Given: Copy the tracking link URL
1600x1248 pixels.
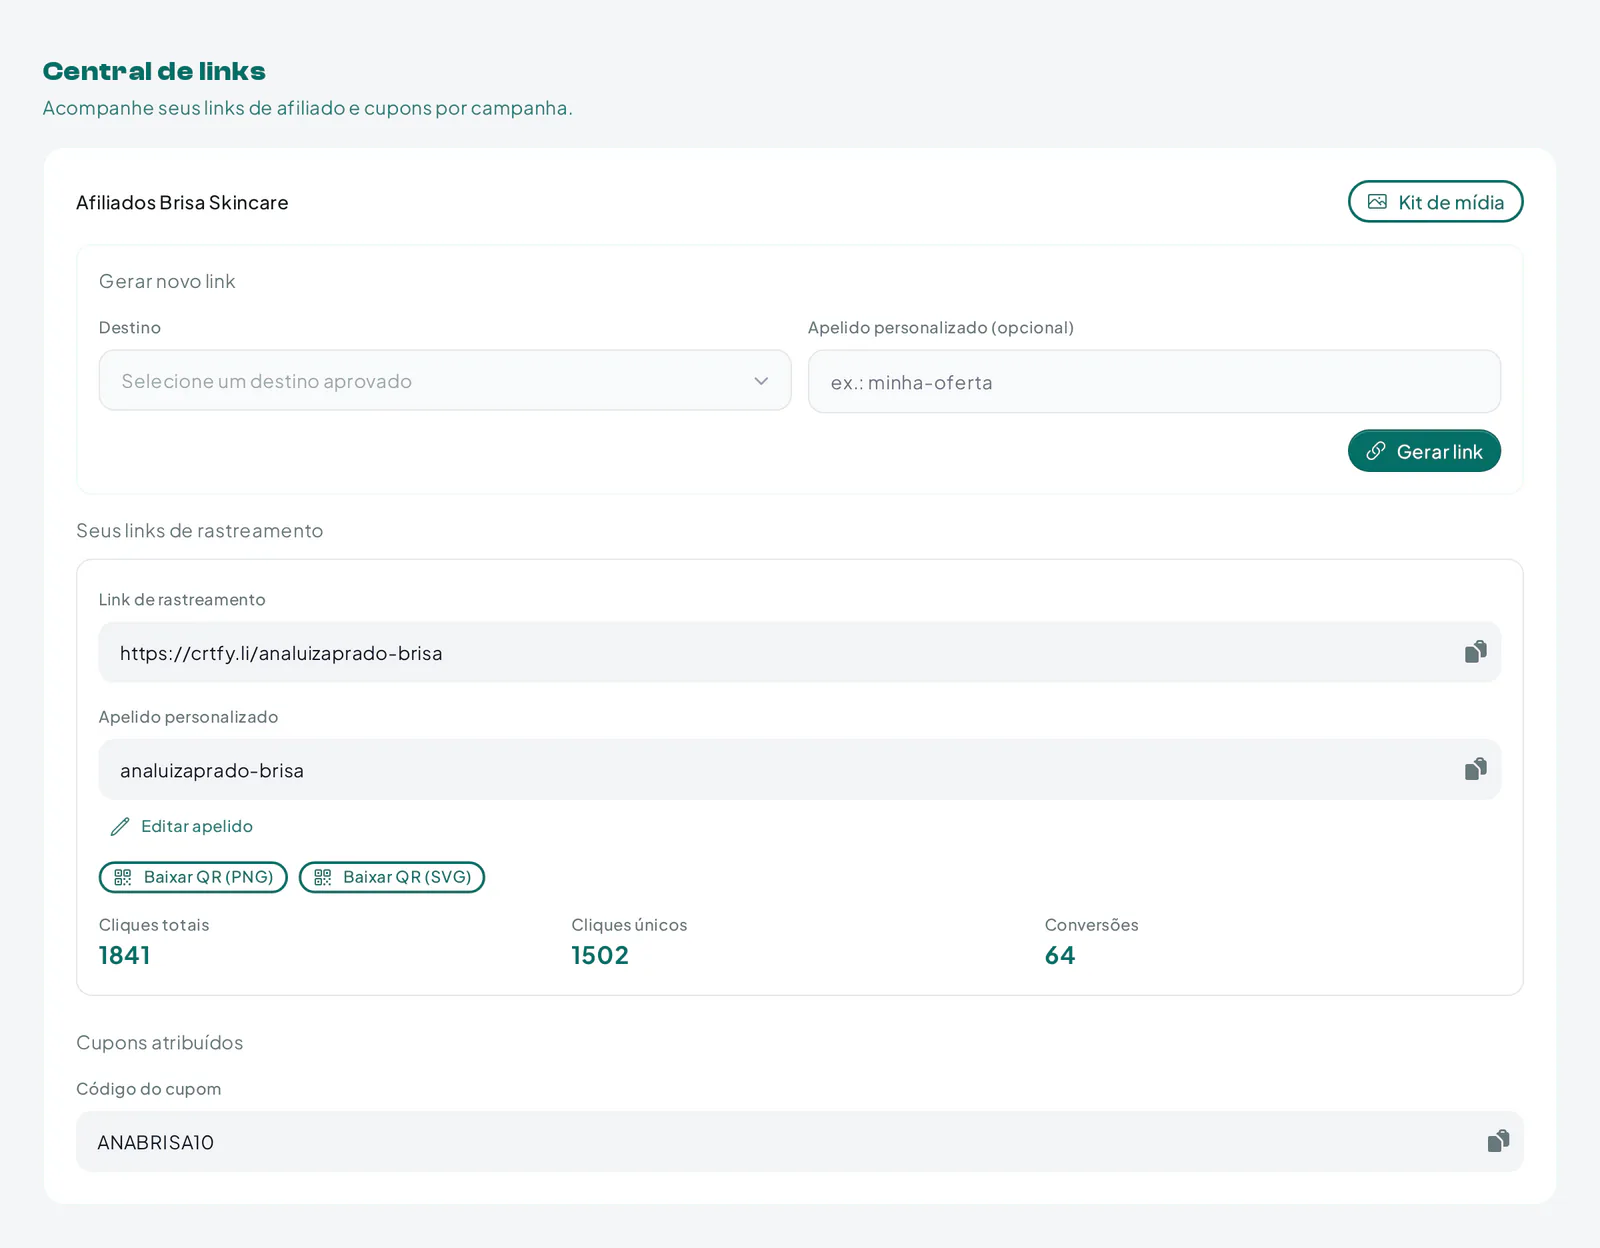Looking at the screenshot, I should [x=1475, y=652].
